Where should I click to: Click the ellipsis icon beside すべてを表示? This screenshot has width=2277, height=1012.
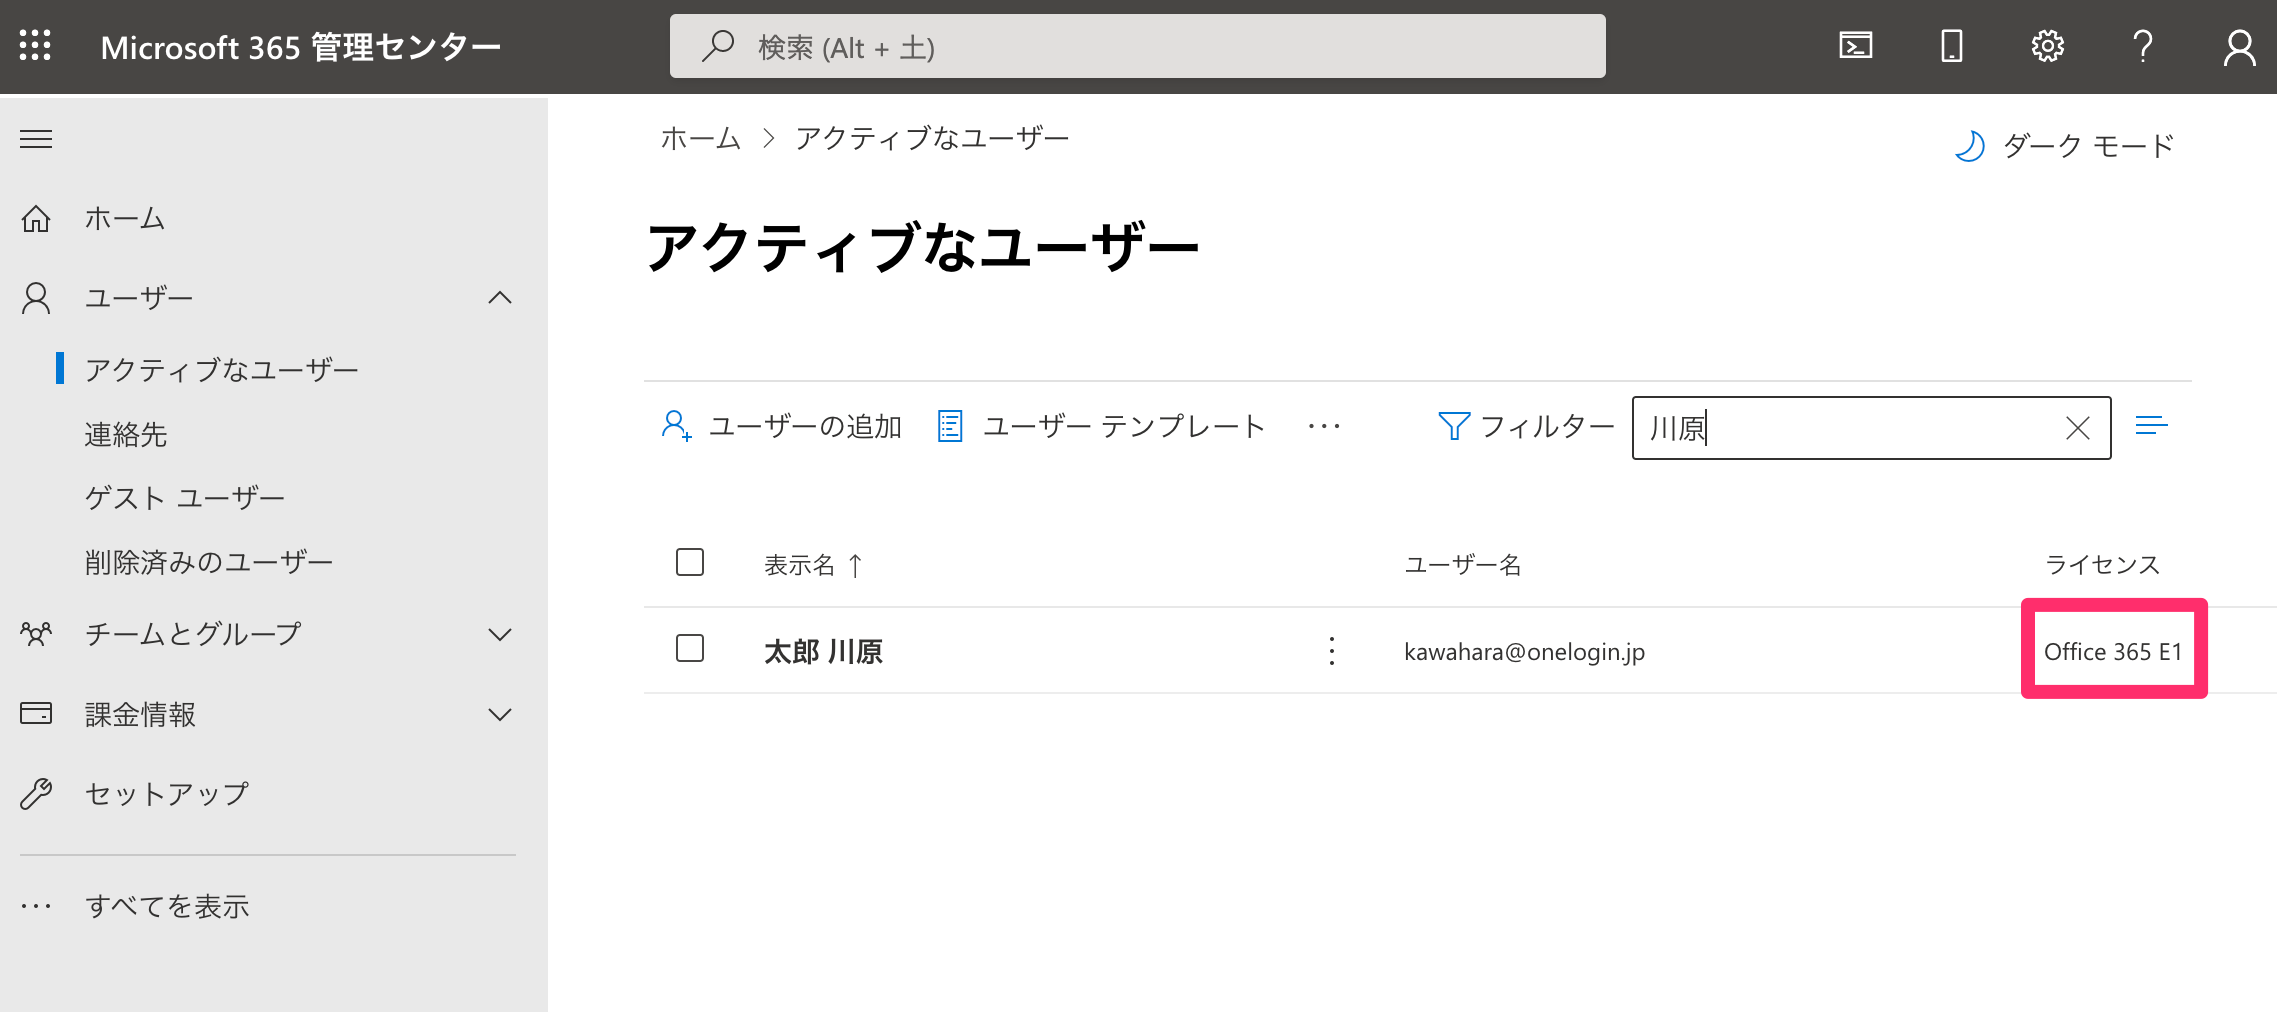[36, 906]
